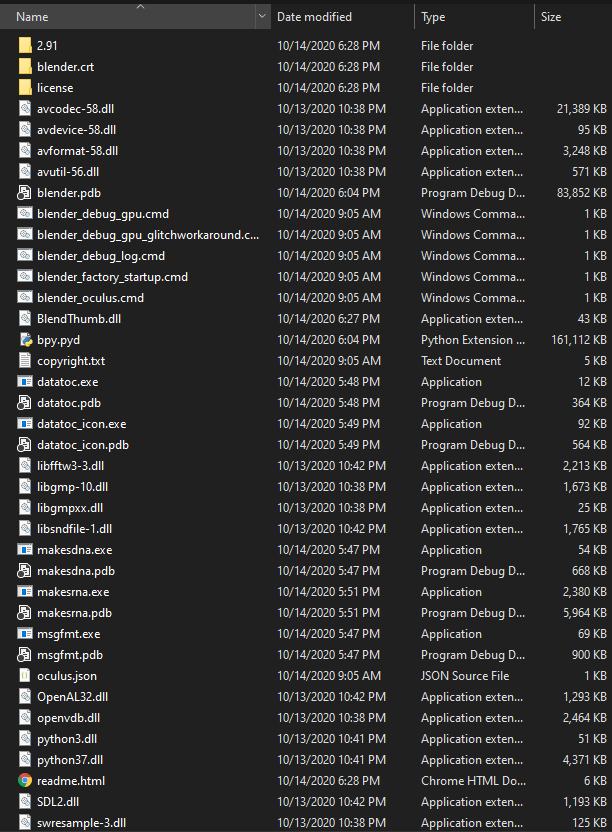Viewport: 612px width, 832px height.
Task: Select the python3.dll file name
Action: (x=67, y=739)
